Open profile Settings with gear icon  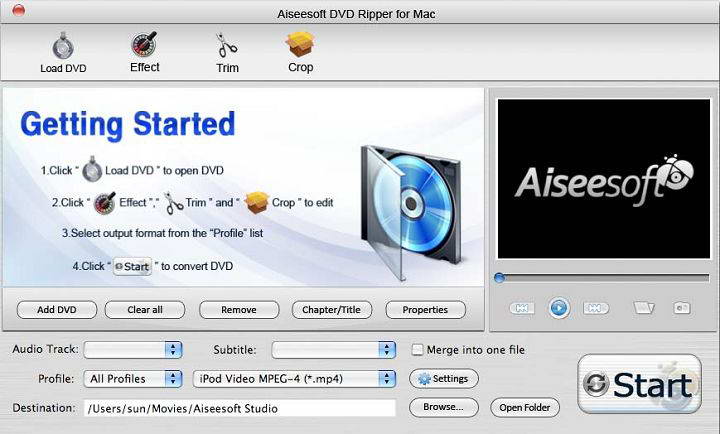pos(444,378)
